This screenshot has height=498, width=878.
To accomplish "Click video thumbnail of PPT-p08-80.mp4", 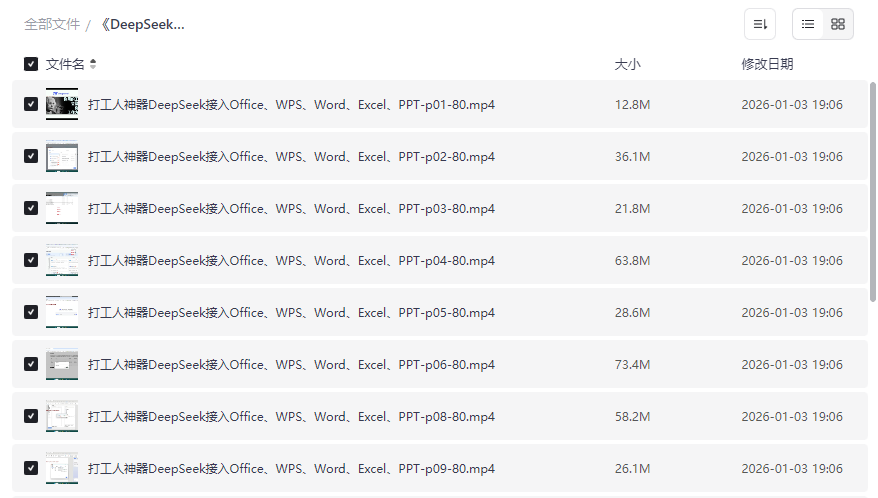I will 62,416.
